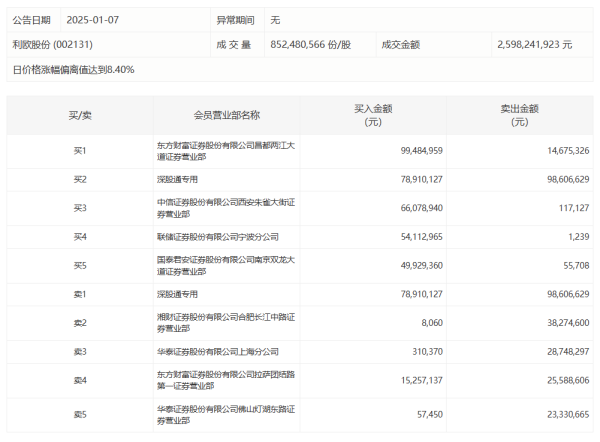Viewport: 600px width, 442px height.
Task: Click broker 联储证券 宁波分公司
Action: click(218, 237)
